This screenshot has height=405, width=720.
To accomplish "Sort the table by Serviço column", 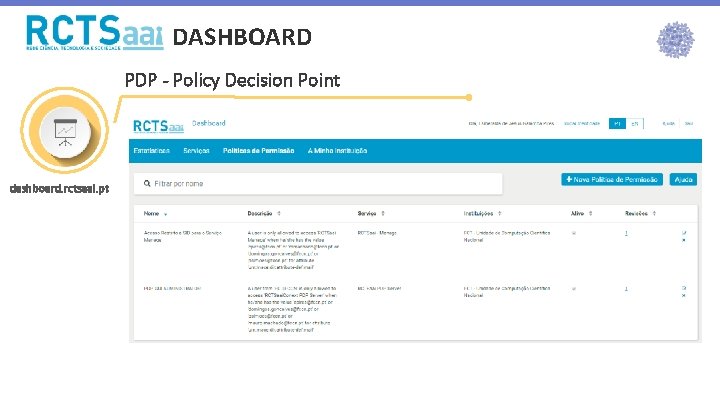I will point(371,214).
